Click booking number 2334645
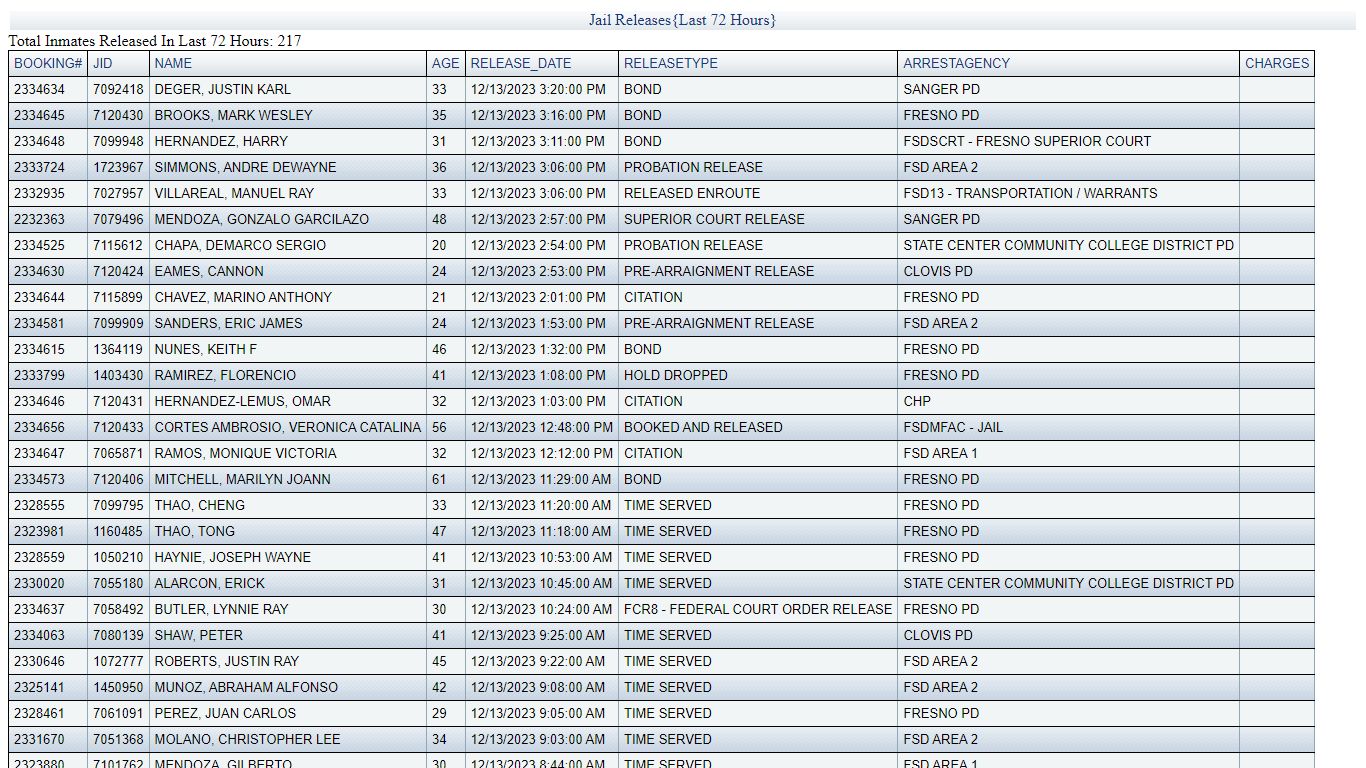 point(39,115)
